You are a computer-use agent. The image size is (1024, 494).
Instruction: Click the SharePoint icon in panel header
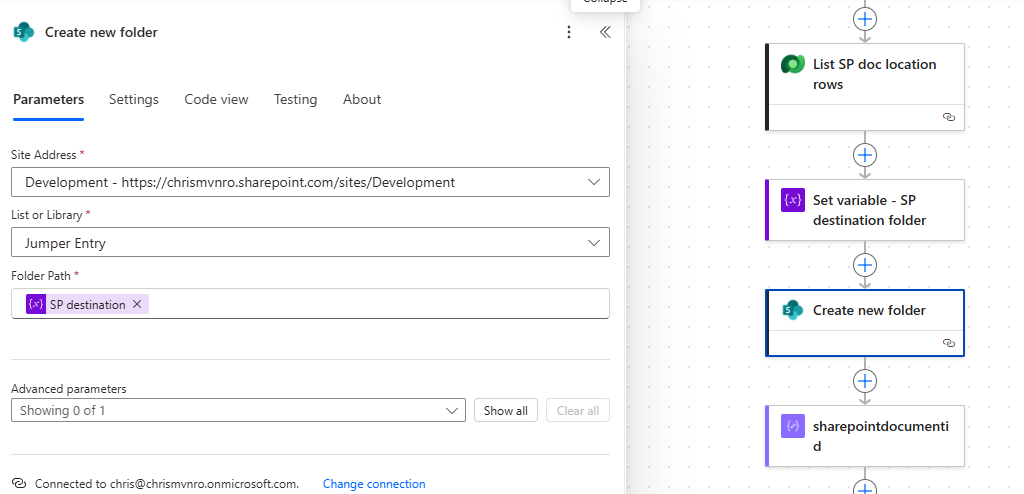click(23, 32)
